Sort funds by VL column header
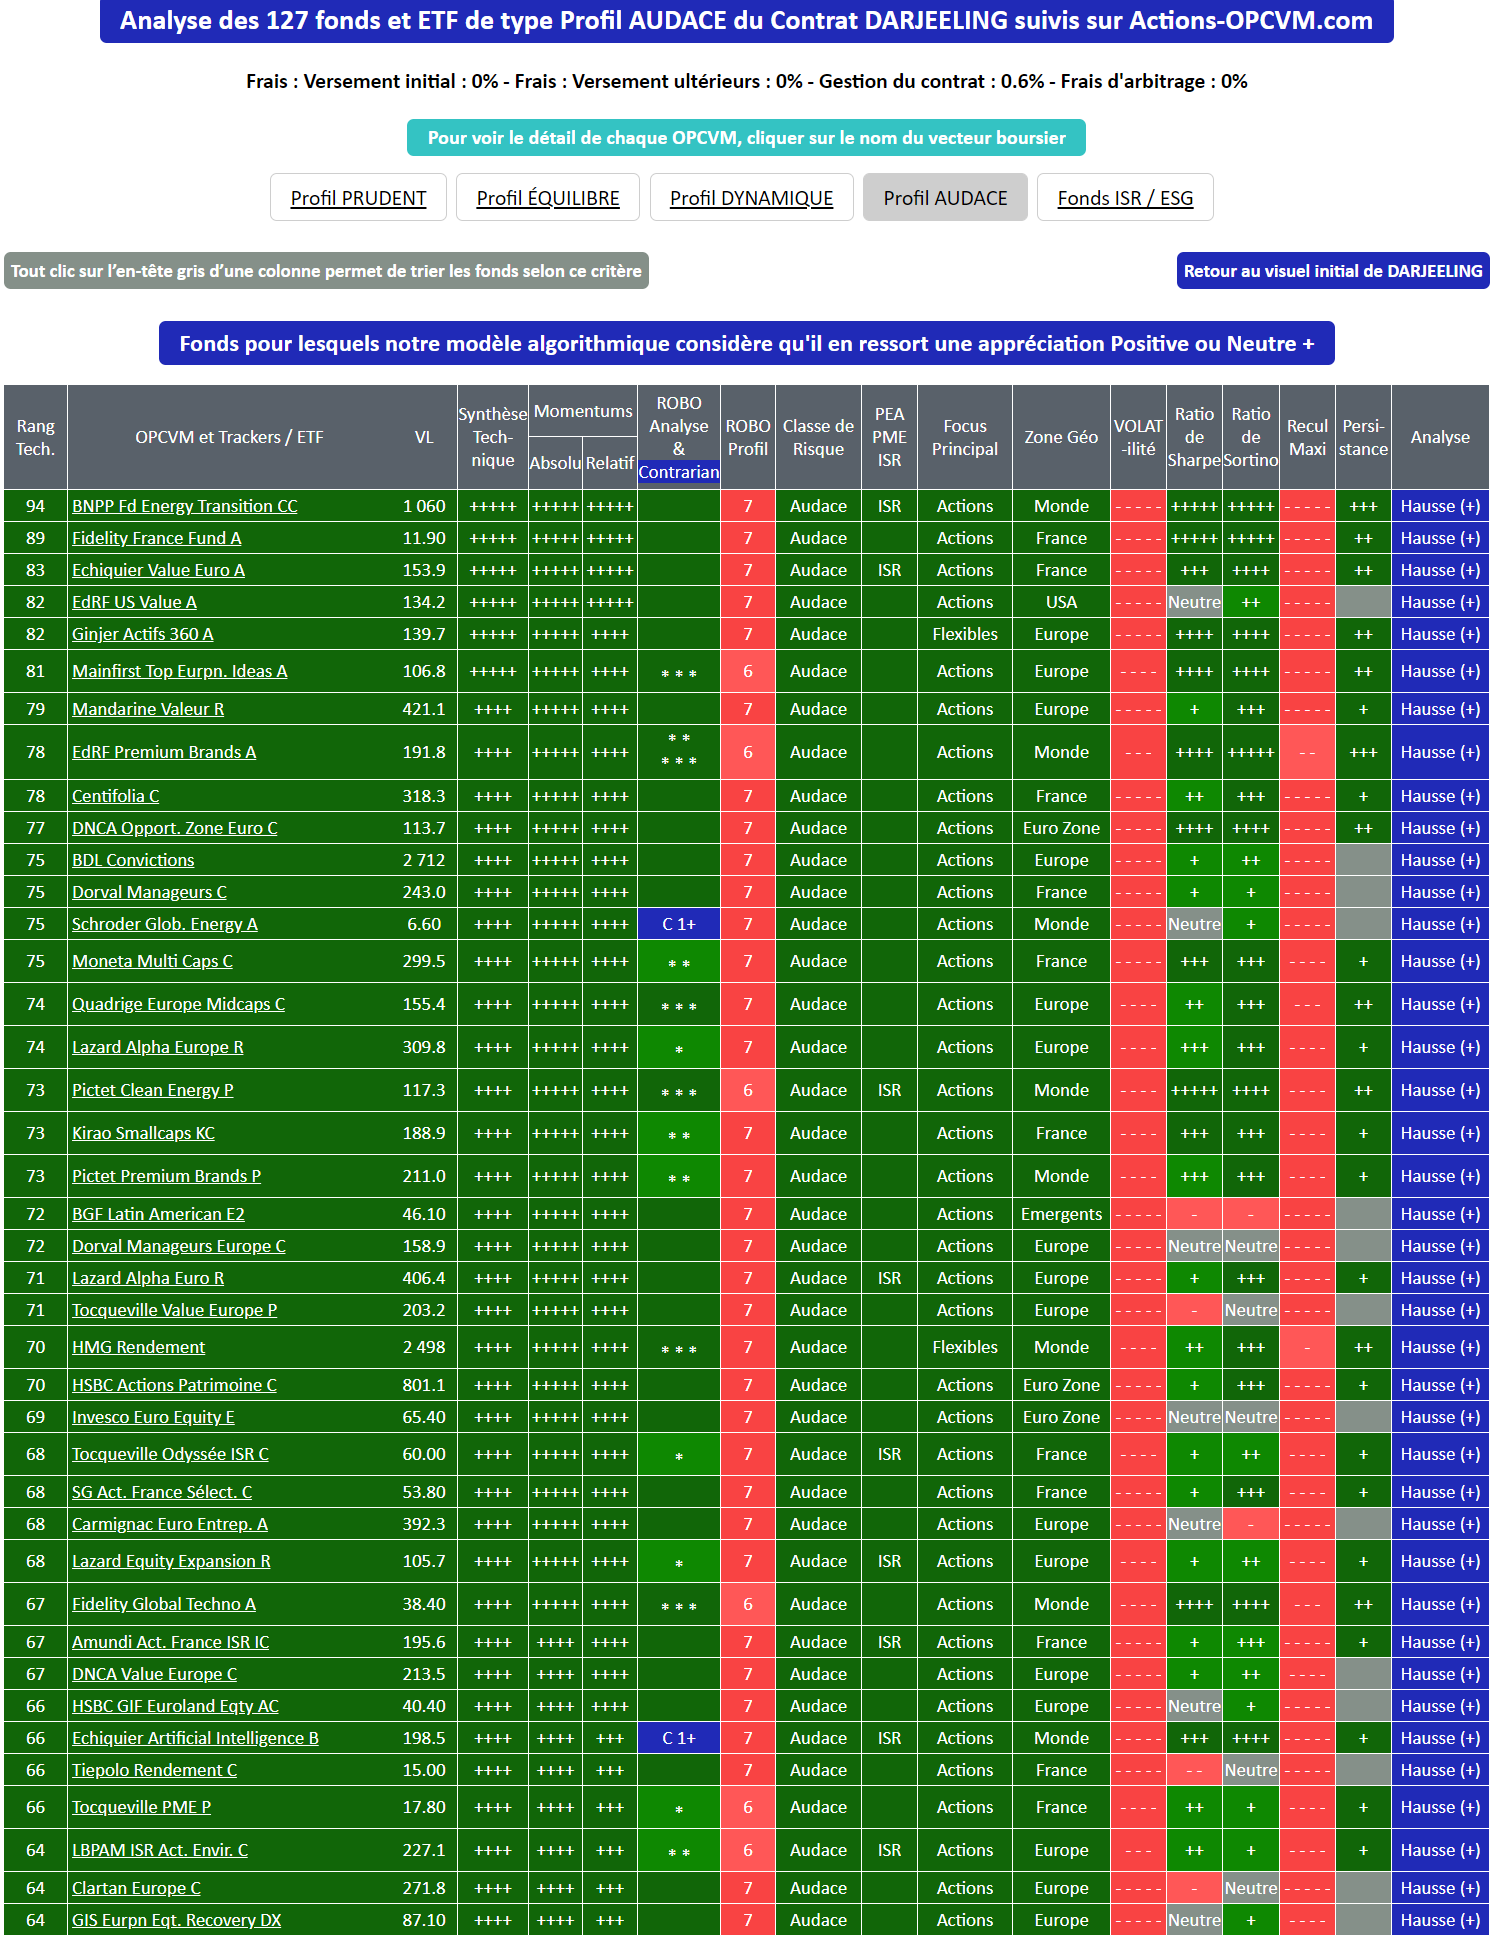 pyautogui.click(x=424, y=437)
